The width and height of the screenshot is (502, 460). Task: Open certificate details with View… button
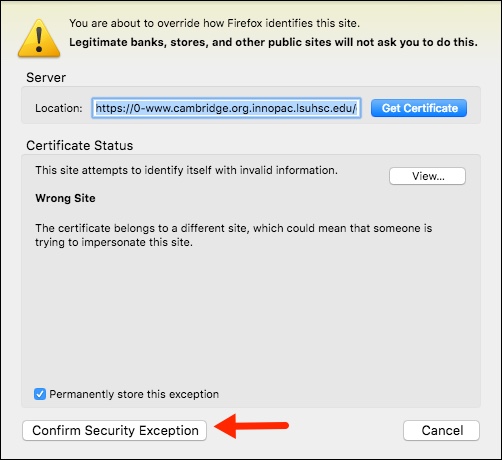427,176
